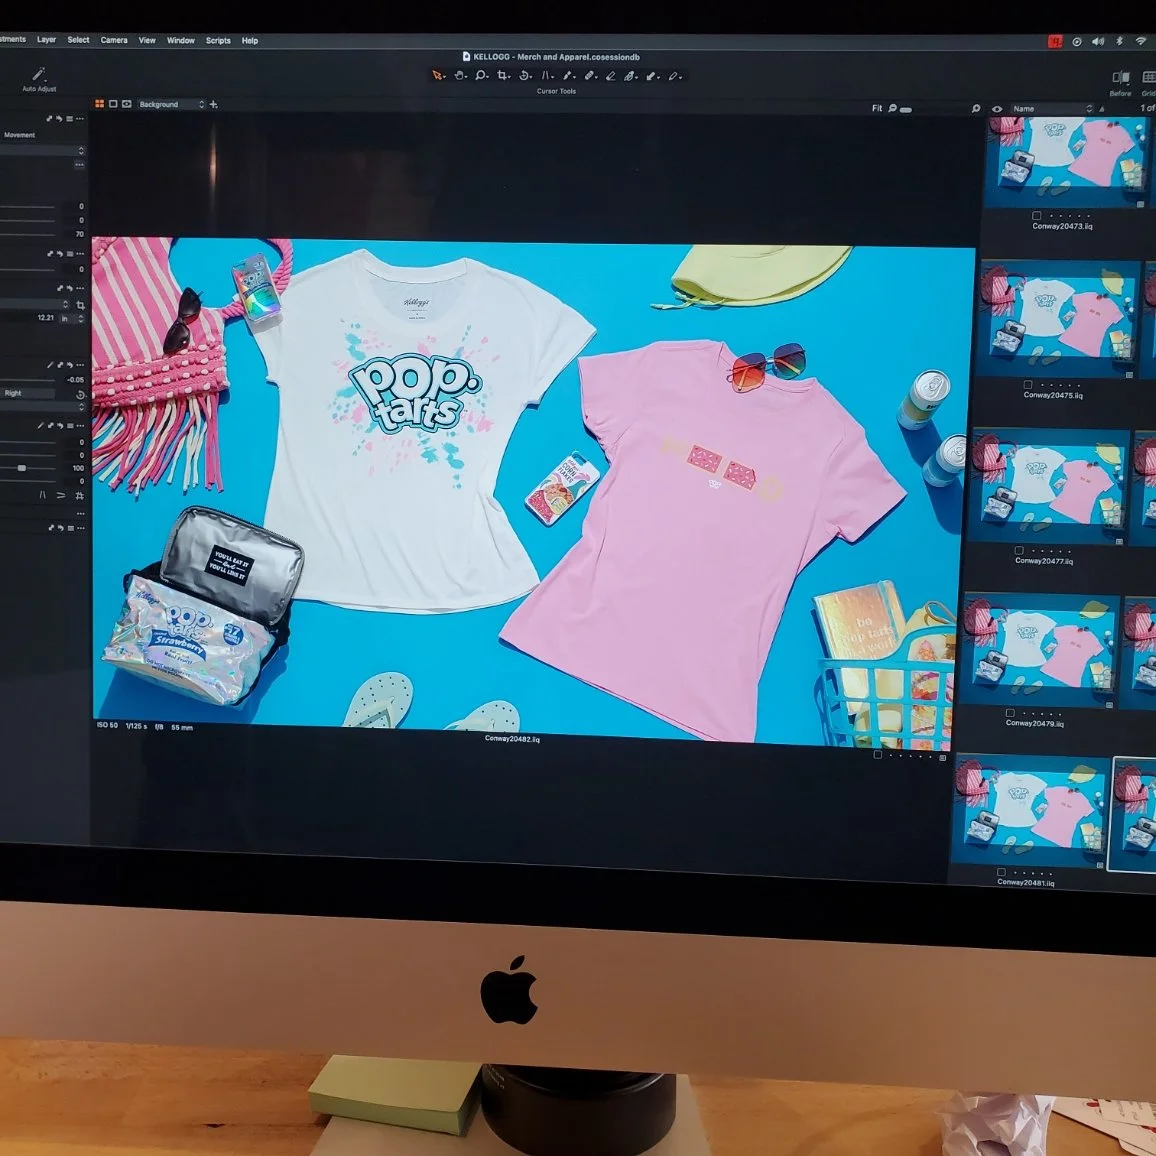Select the Conway20473.iiq thumbnail
The width and height of the screenshot is (1156, 1156).
(1065, 161)
